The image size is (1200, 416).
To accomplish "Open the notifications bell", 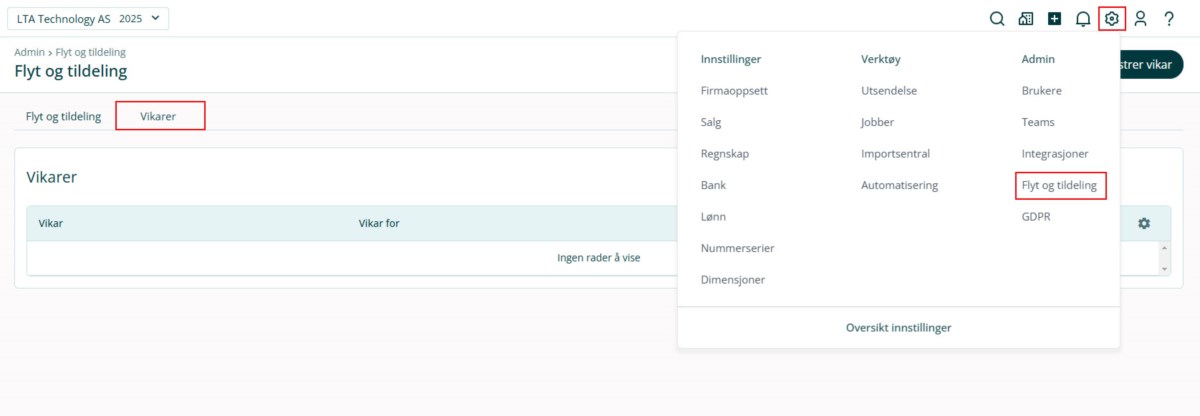I will pyautogui.click(x=1083, y=19).
